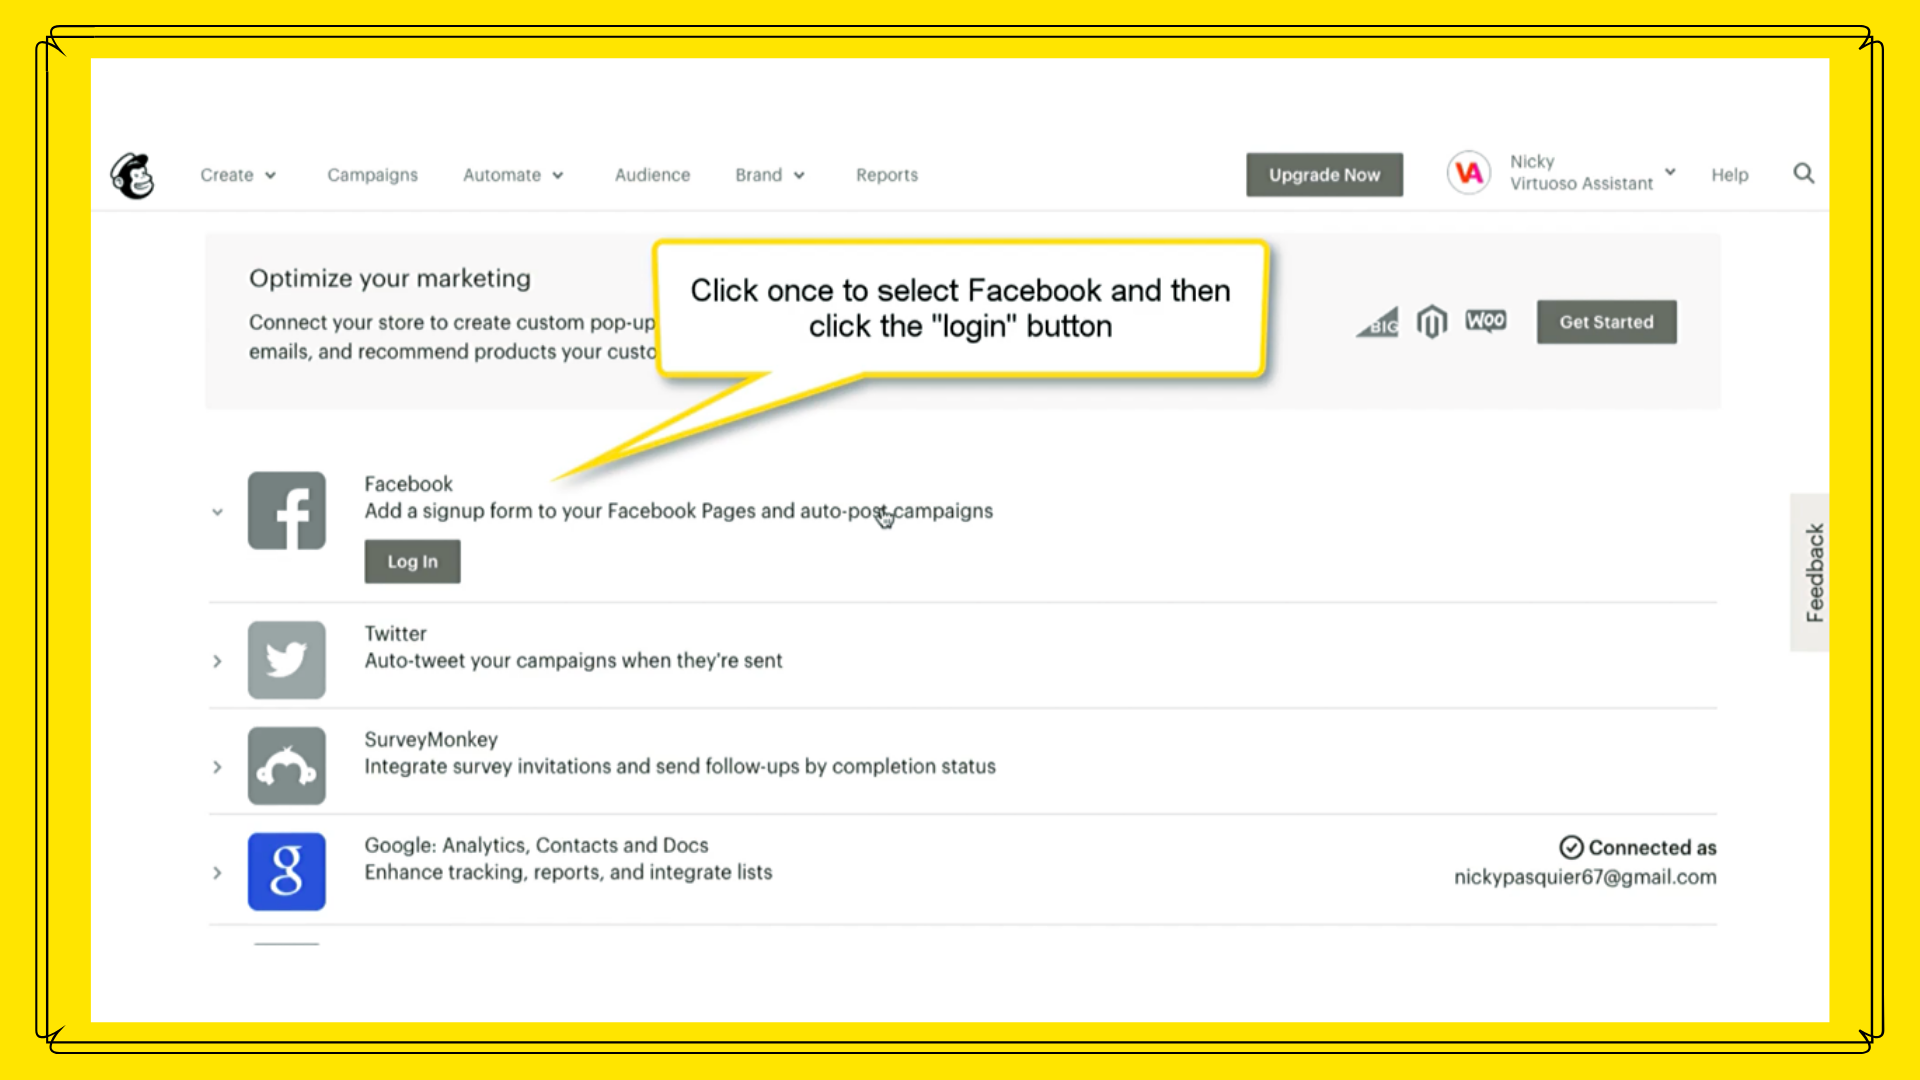Expand the Twitter integration row
The width and height of the screenshot is (1920, 1080).
(x=218, y=660)
